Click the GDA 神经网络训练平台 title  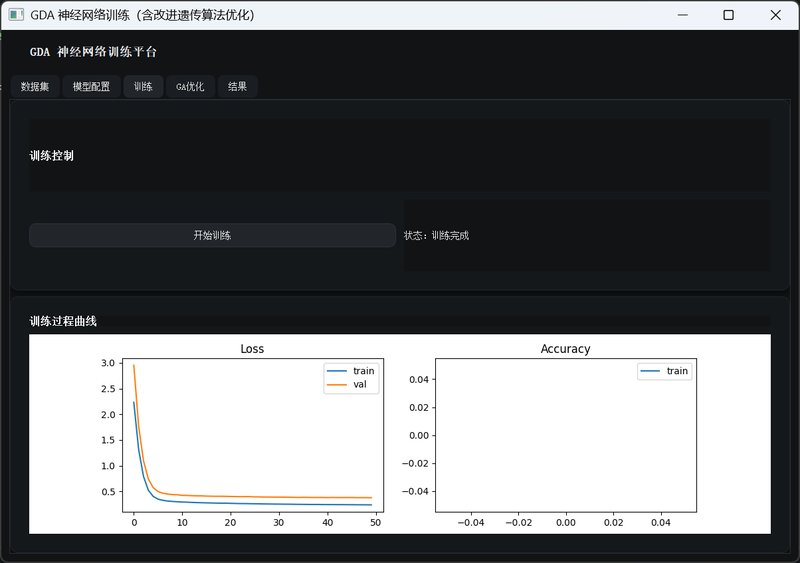pyautogui.click(x=93, y=52)
